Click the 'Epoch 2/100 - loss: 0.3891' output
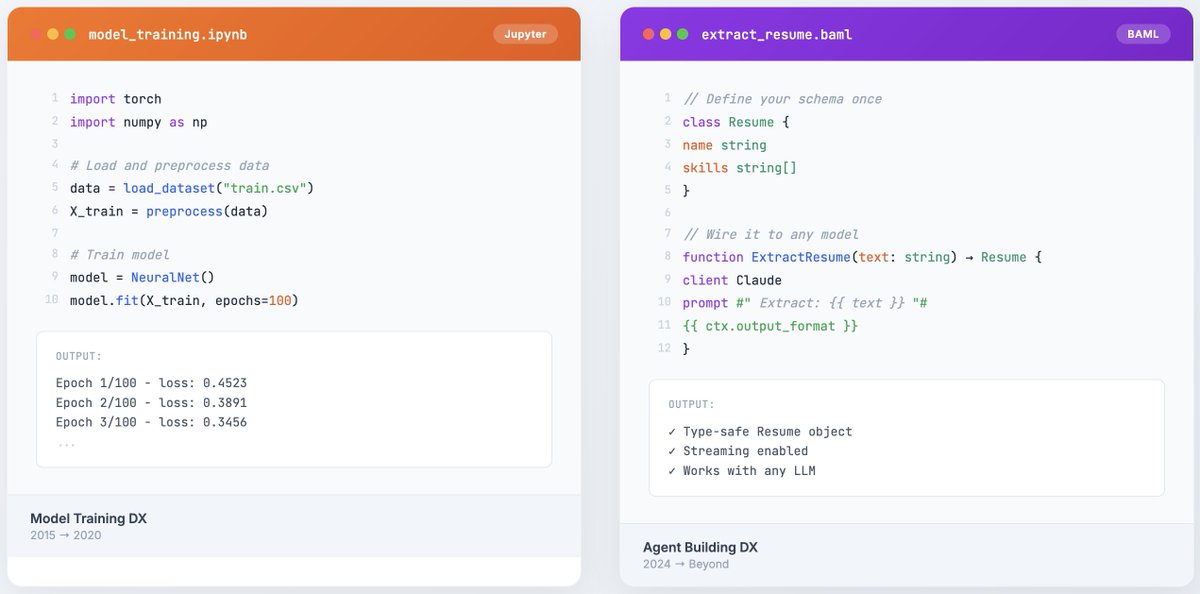 pos(151,402)
